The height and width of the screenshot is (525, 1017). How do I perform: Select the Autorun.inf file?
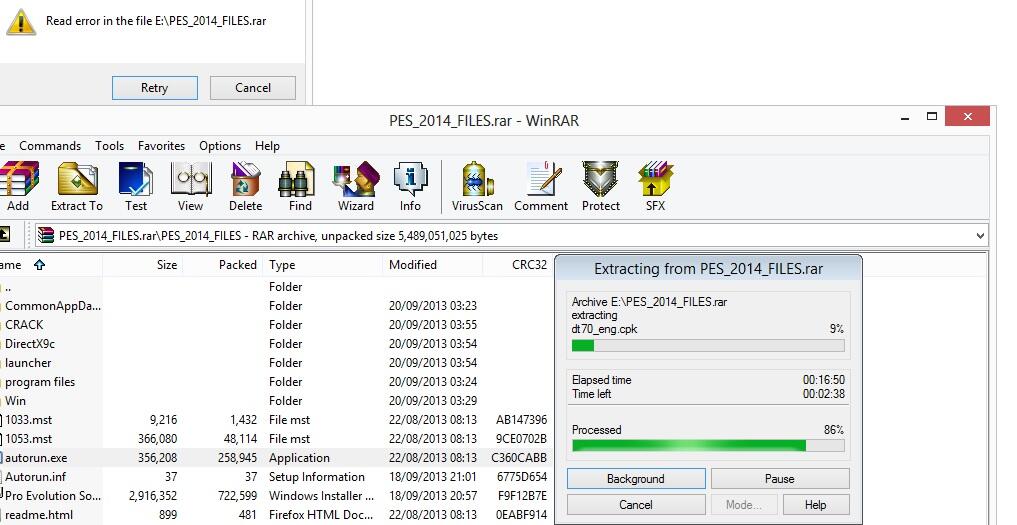pyautogui.click(x=276, y=476)
